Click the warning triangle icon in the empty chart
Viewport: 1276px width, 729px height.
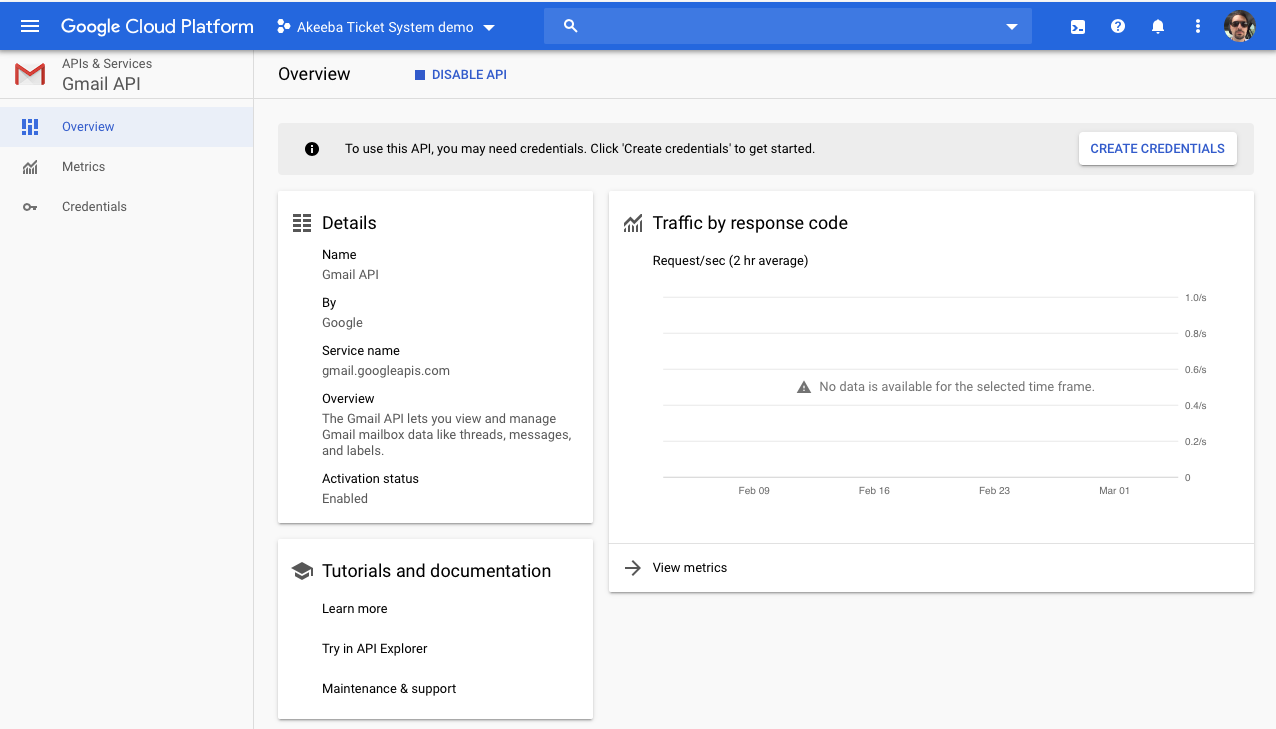click(804, 387)
